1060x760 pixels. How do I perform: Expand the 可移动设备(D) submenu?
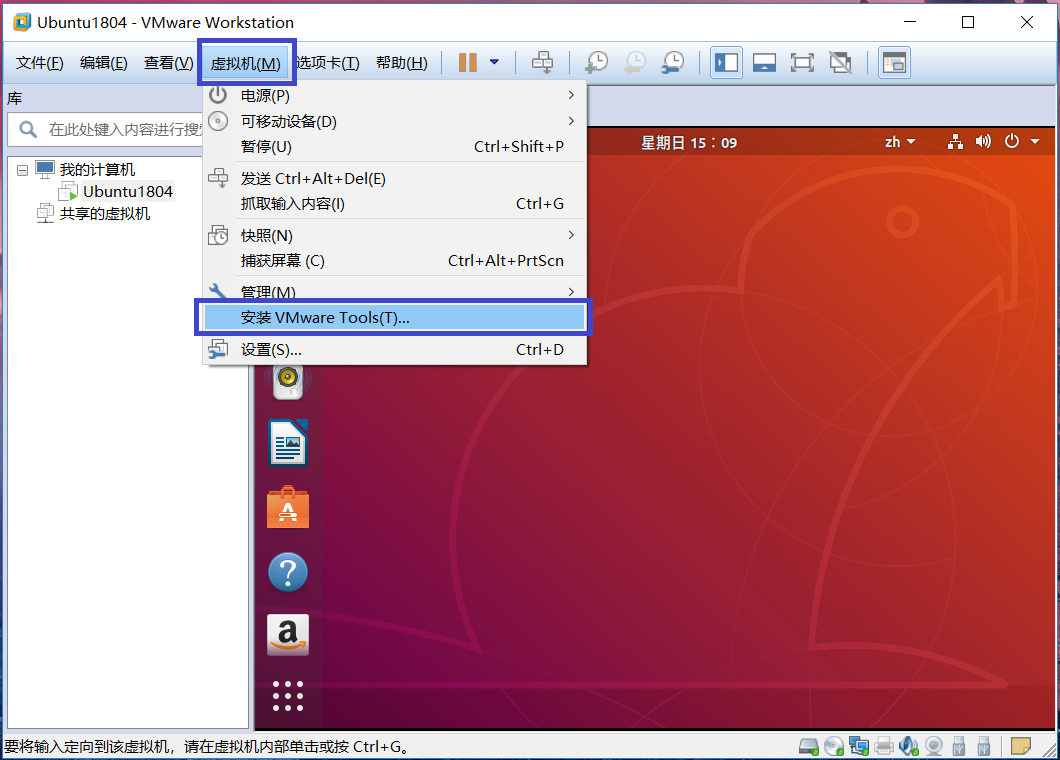click(395, 121)
